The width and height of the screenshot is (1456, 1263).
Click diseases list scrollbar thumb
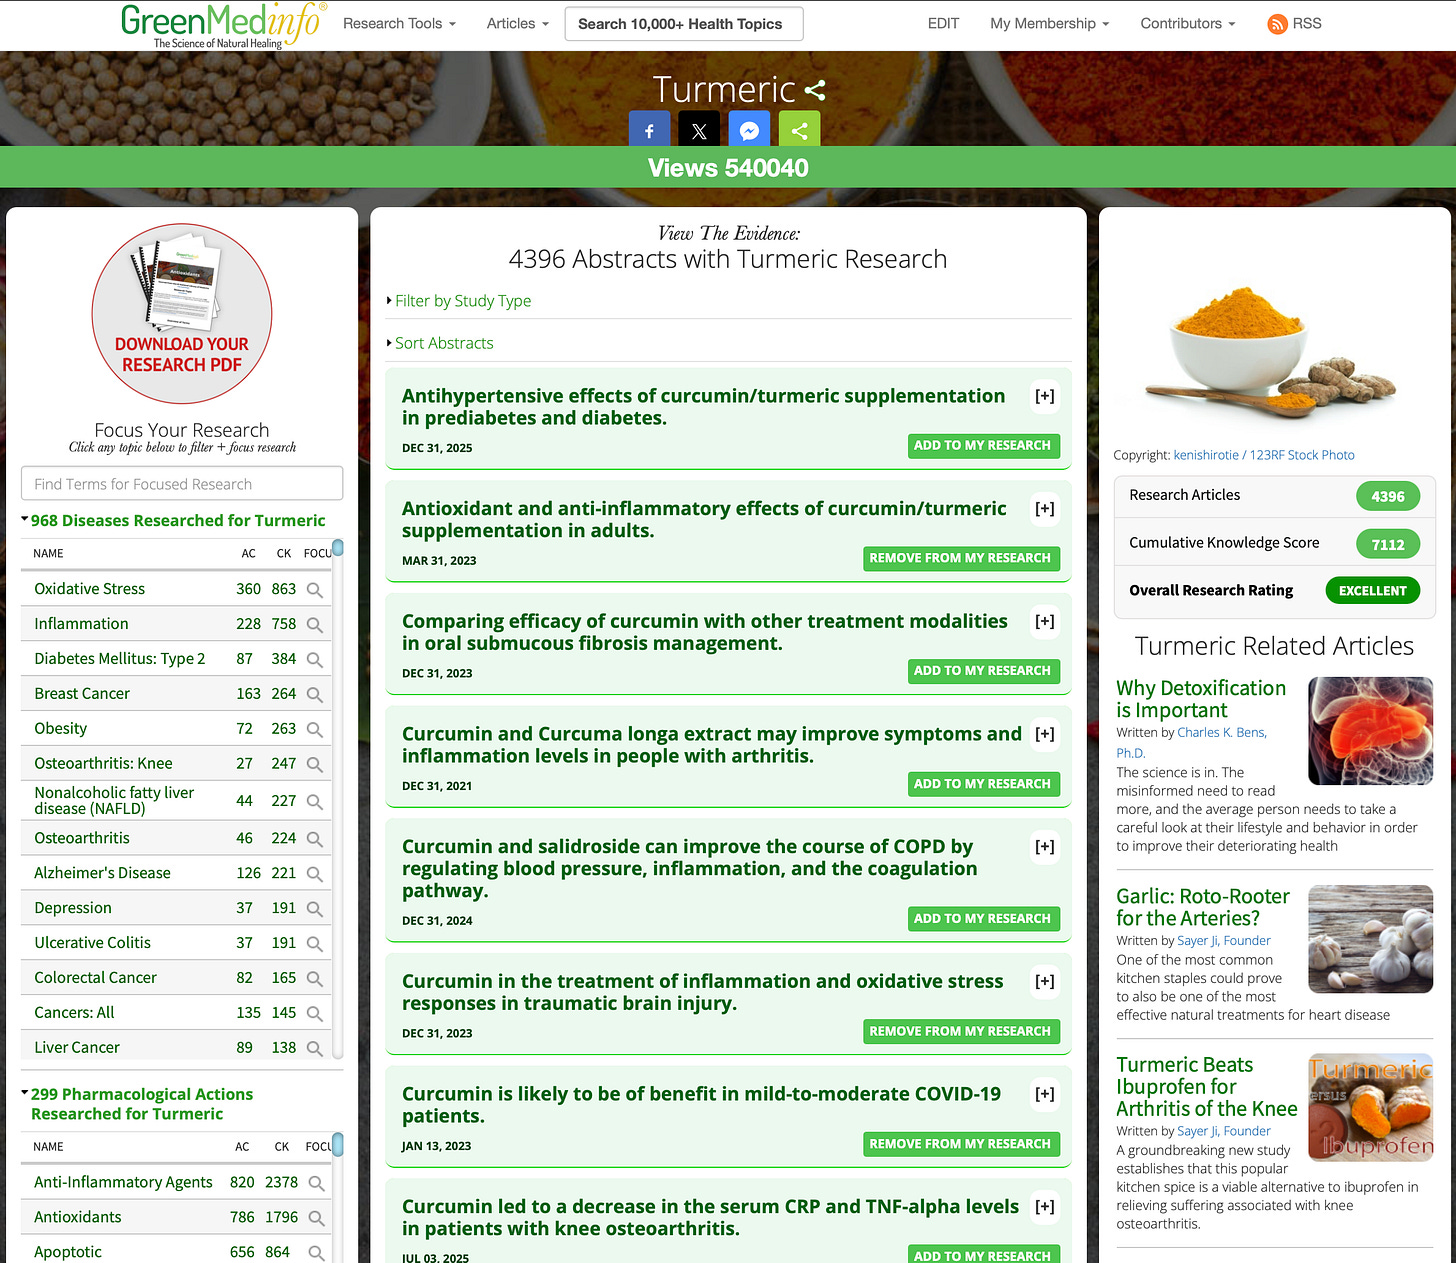coord(338,547)
